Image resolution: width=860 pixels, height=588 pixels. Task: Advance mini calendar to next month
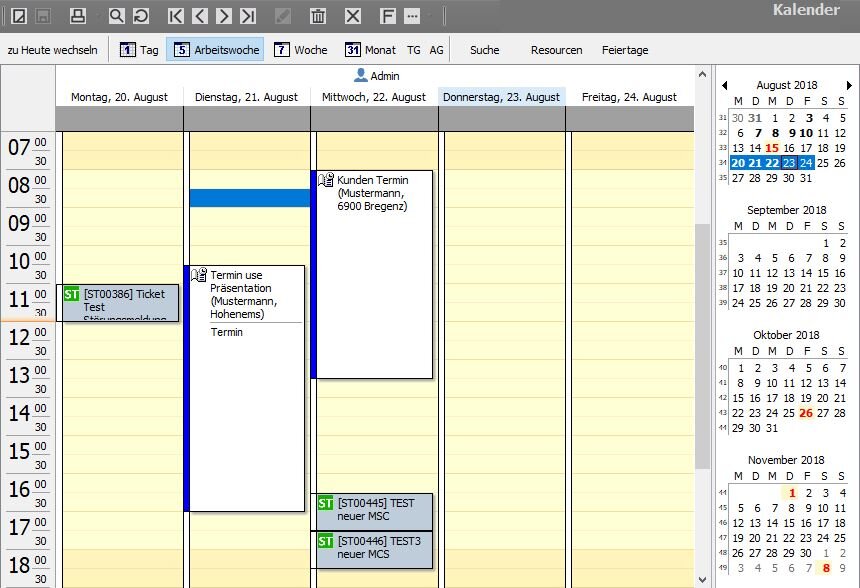pyautogui.click(x=850, y=86)
